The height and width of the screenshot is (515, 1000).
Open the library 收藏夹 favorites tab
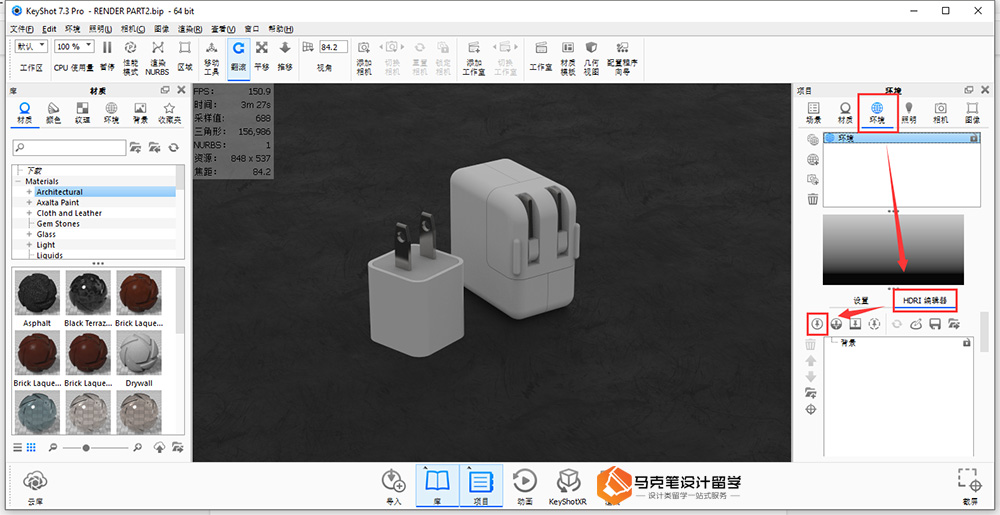169,113
